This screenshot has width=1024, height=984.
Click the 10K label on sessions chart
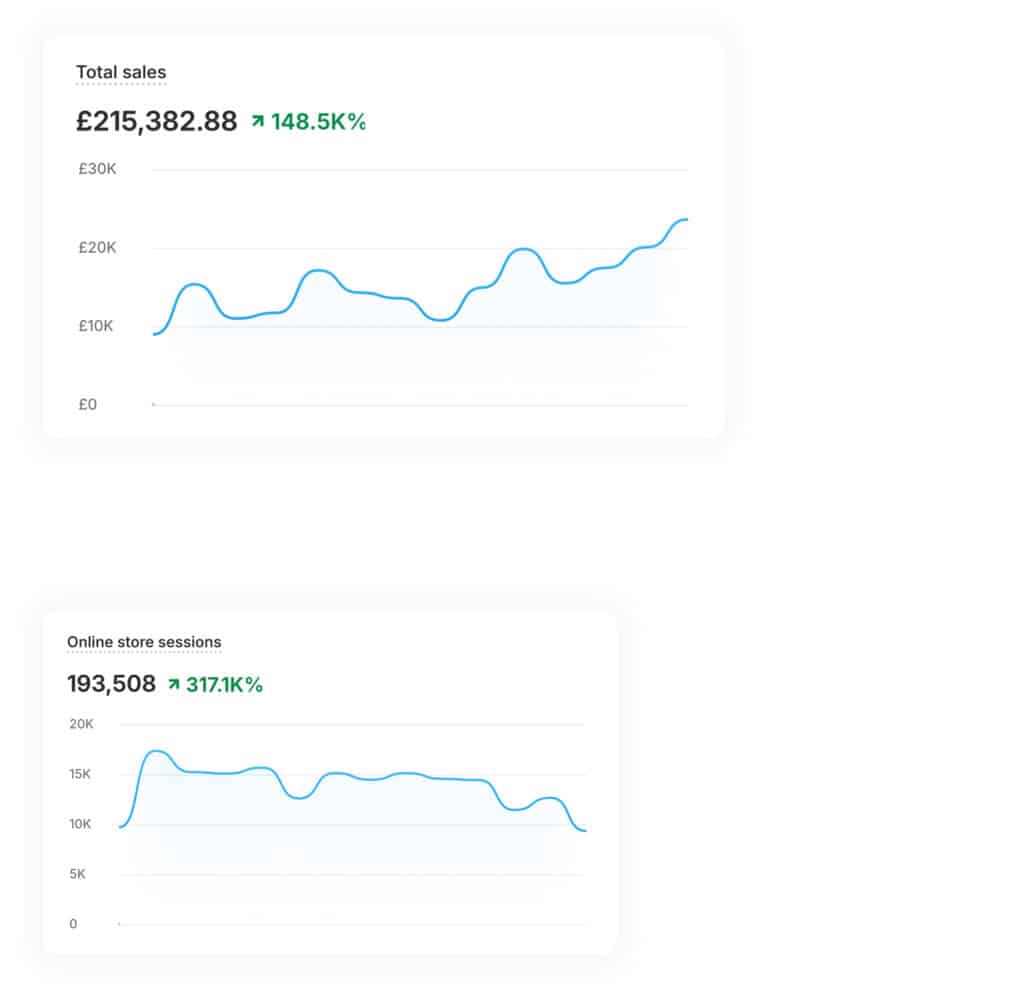click(80, 824)
